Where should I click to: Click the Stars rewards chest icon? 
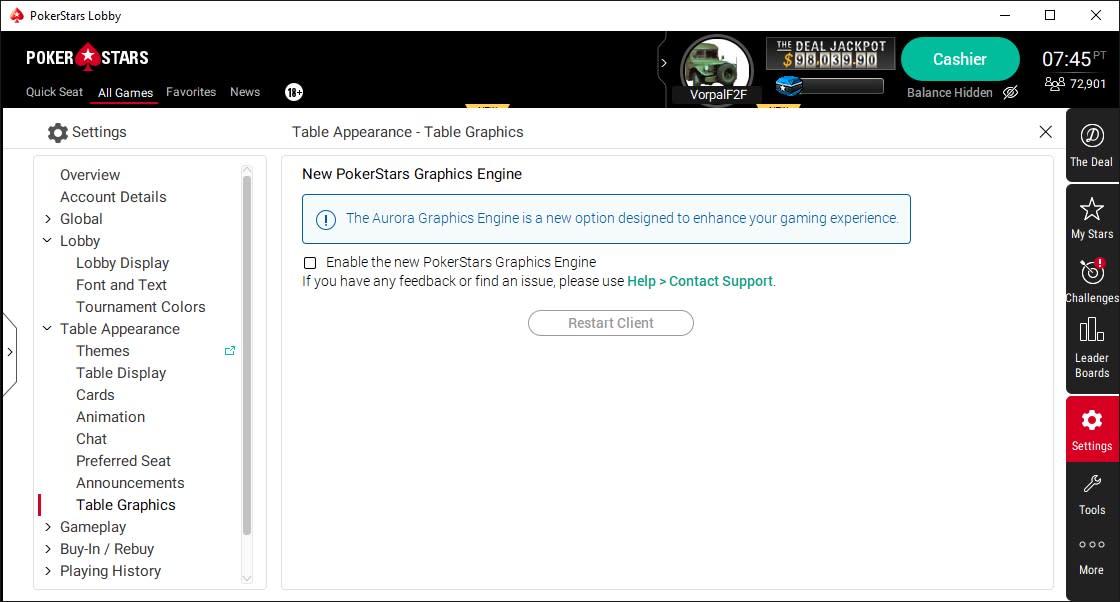(x=789, y=86)
